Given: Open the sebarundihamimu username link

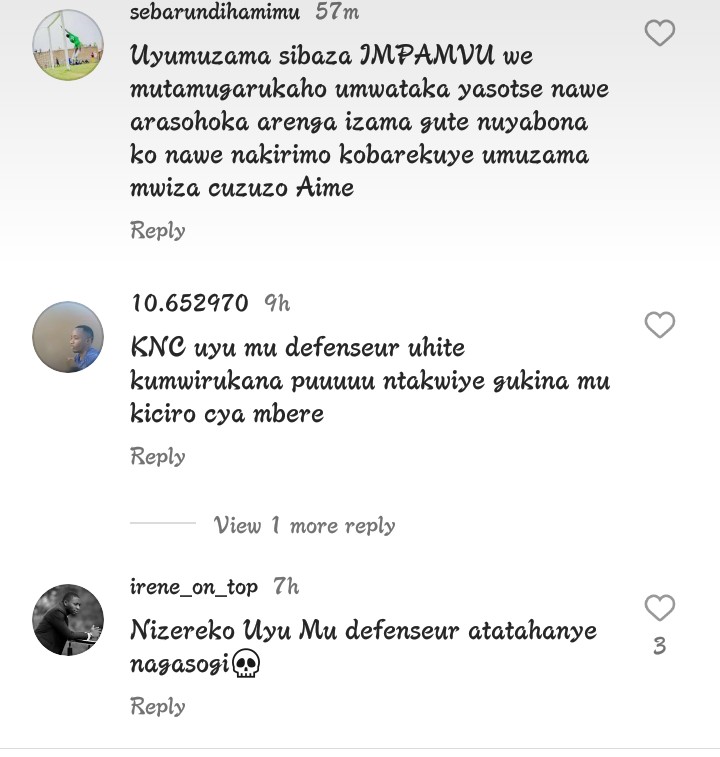Looking at the screenshot, I should [215, 12].
